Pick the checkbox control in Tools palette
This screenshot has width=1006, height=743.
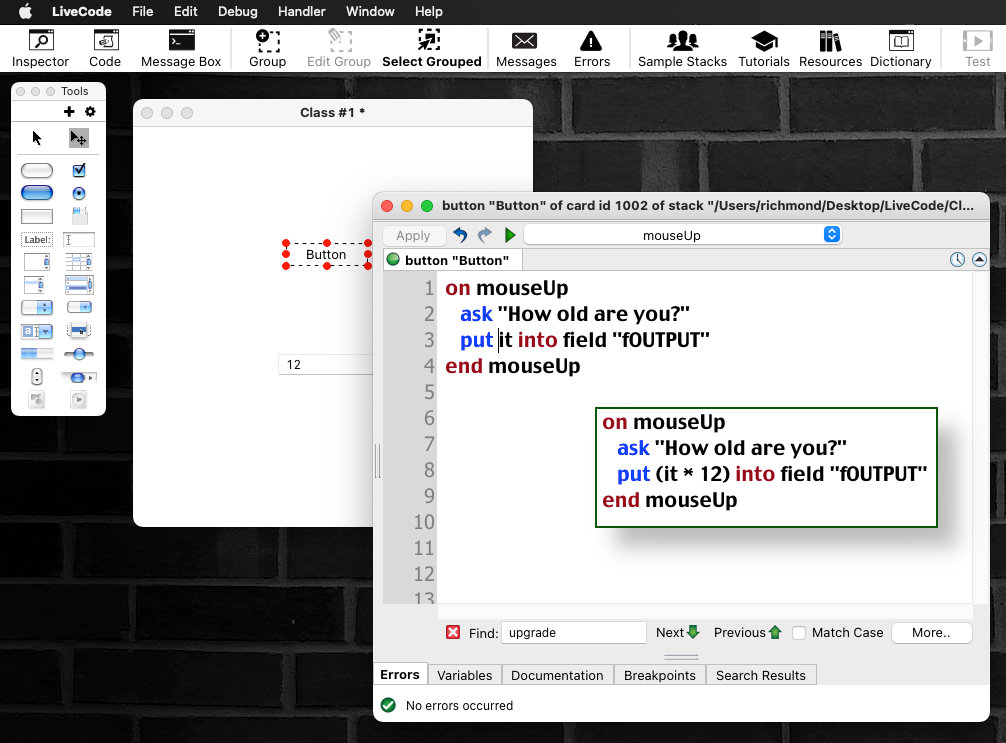click(x=79, y=171)
